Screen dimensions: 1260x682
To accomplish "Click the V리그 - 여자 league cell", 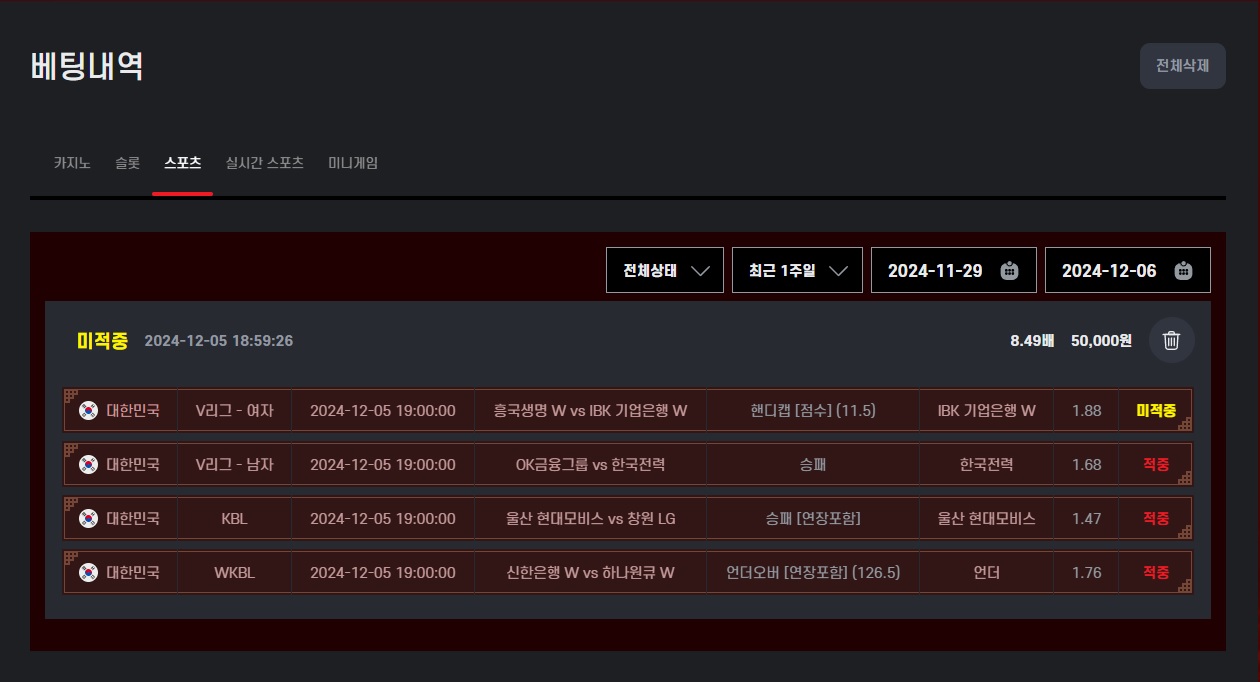I will pos(234,410).
